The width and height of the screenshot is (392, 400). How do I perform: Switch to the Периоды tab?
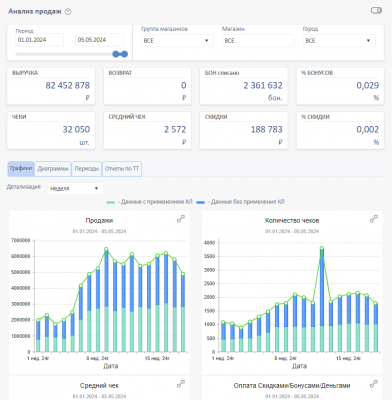tap(87, 169)
